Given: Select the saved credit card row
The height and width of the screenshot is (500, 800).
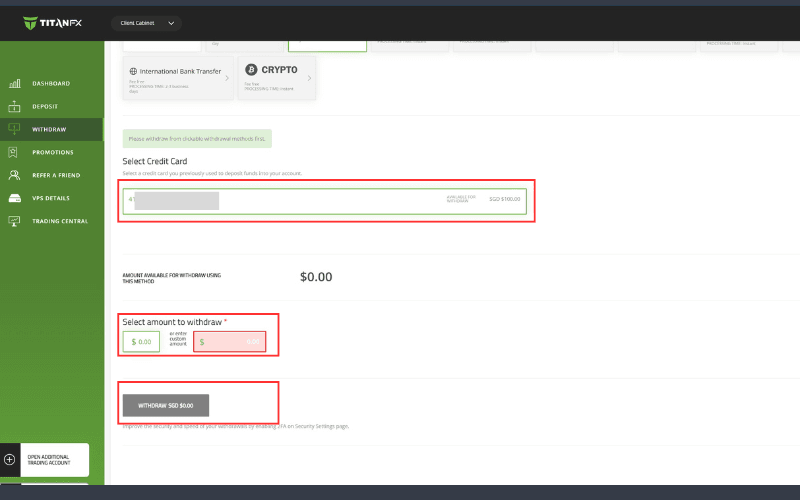Looking at the screenshot, I should click(x=327, y=199).
